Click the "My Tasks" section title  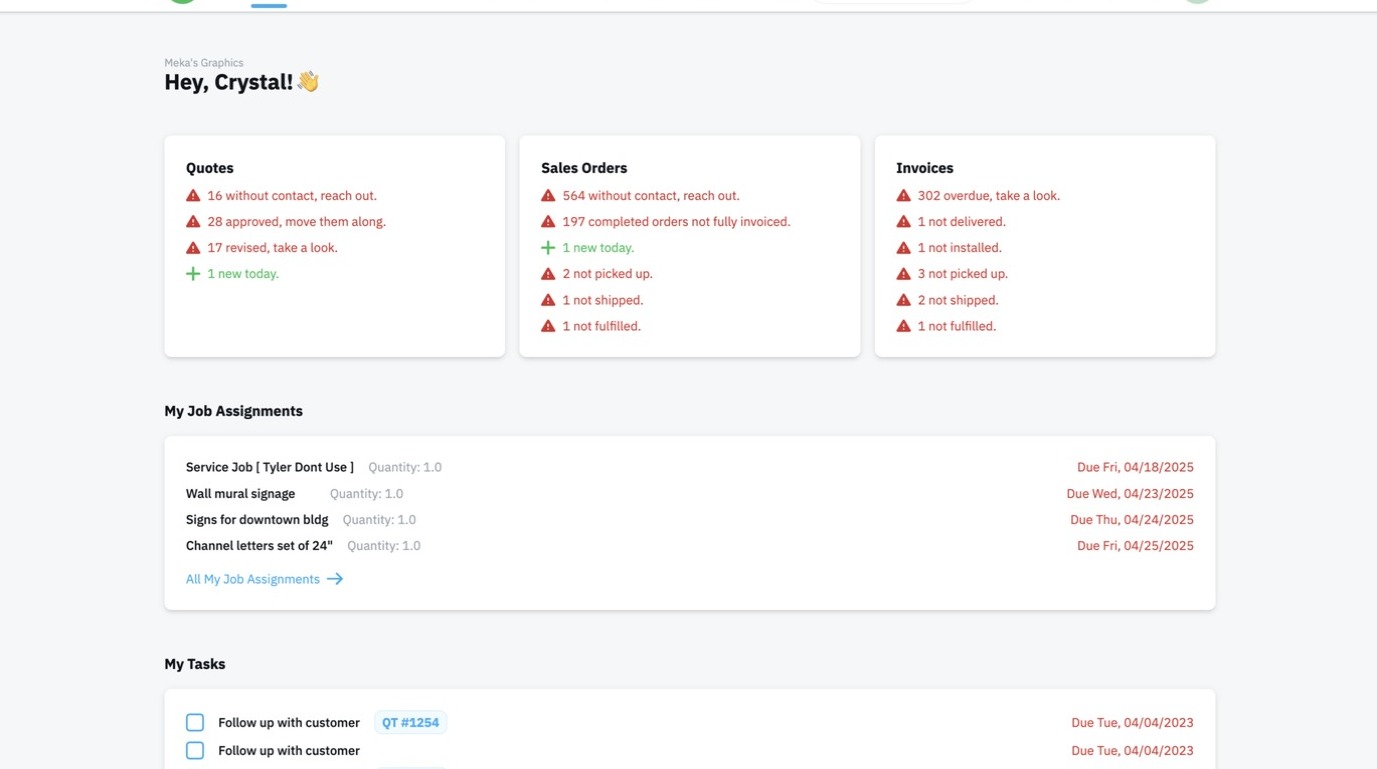(195, 664)
